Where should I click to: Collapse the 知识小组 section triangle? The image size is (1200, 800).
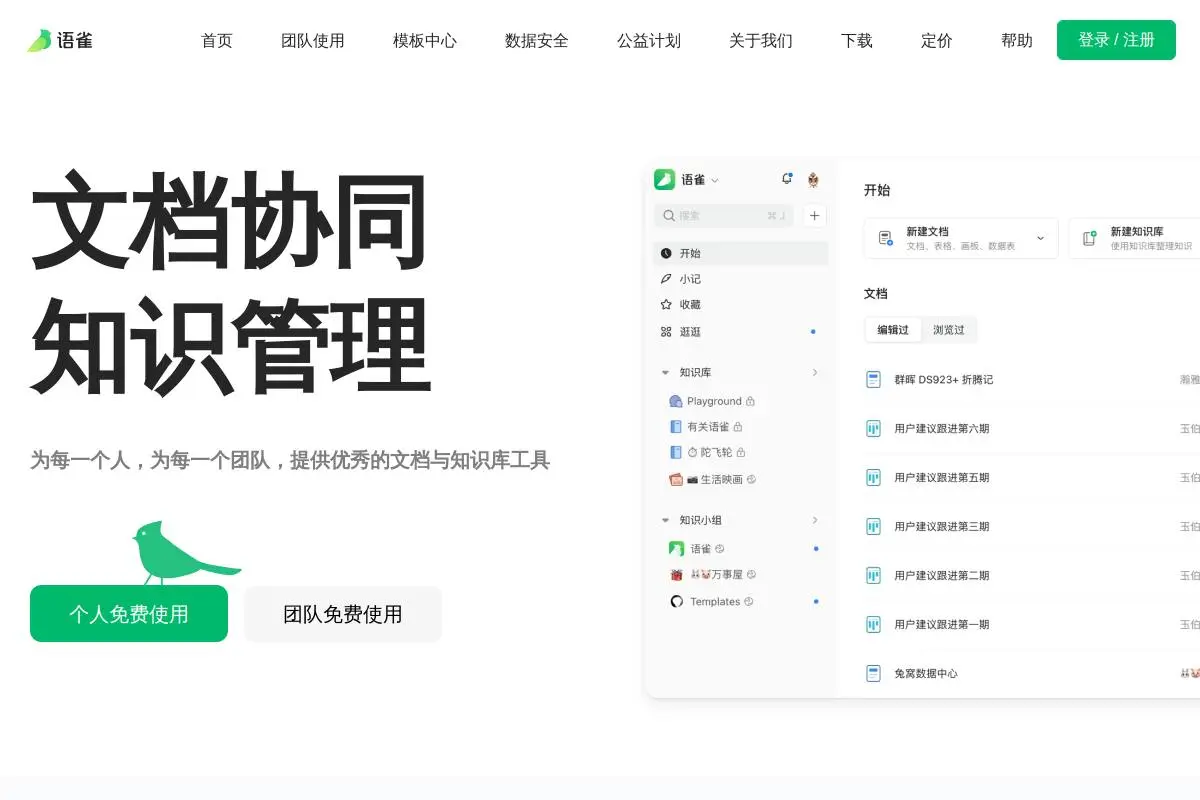(665, 520)
